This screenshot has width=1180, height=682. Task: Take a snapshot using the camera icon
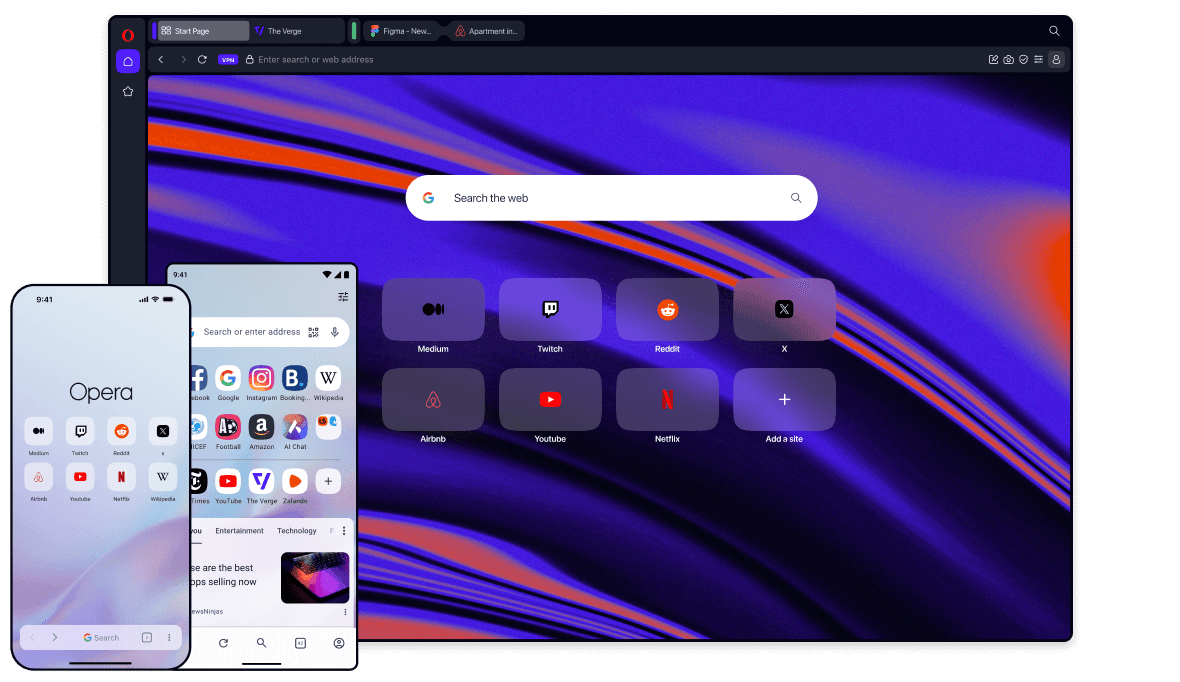[x=1008, y=59]
